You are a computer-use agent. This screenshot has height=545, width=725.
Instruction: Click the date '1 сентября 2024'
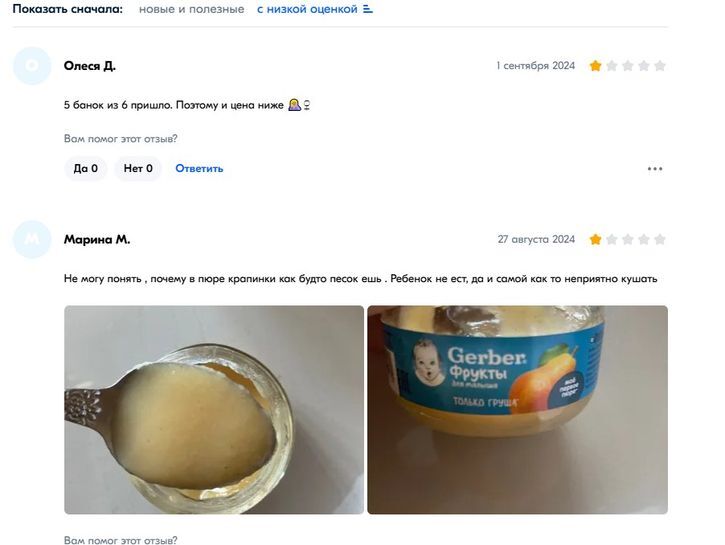pos(535,66)
